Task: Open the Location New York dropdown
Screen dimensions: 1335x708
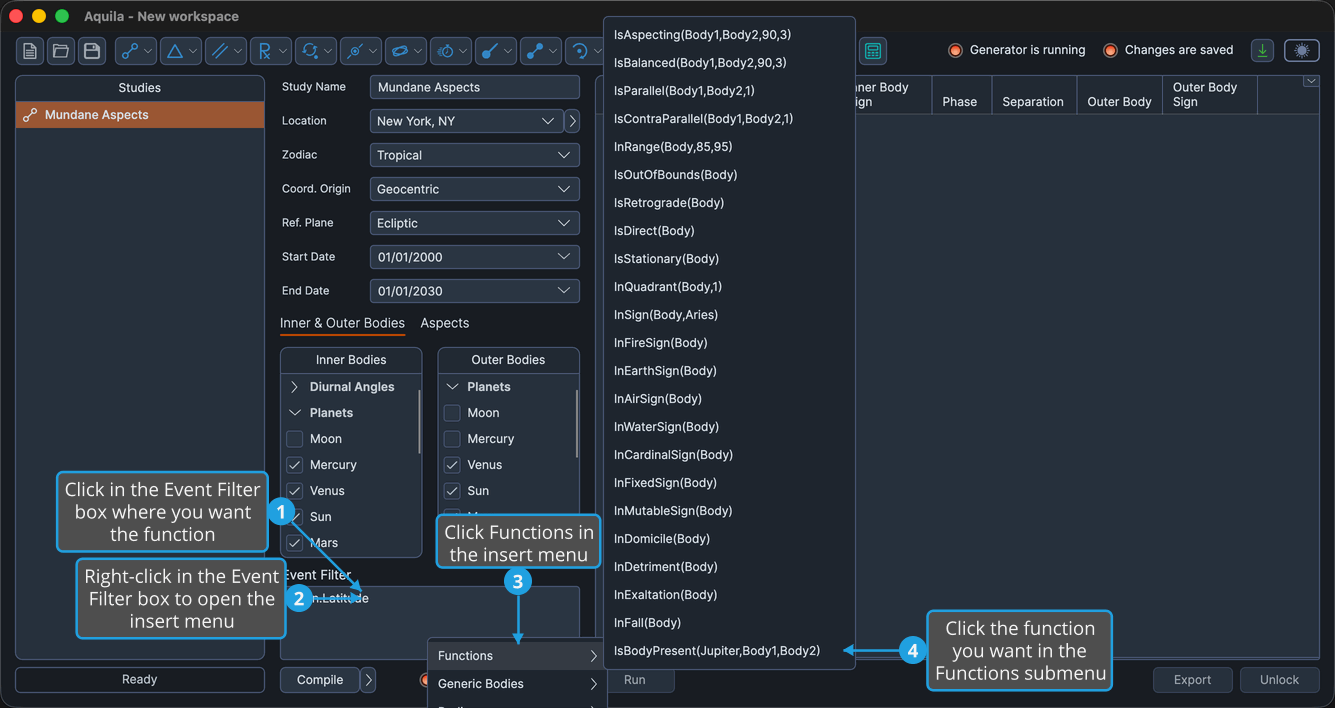Action: [466, 121]
